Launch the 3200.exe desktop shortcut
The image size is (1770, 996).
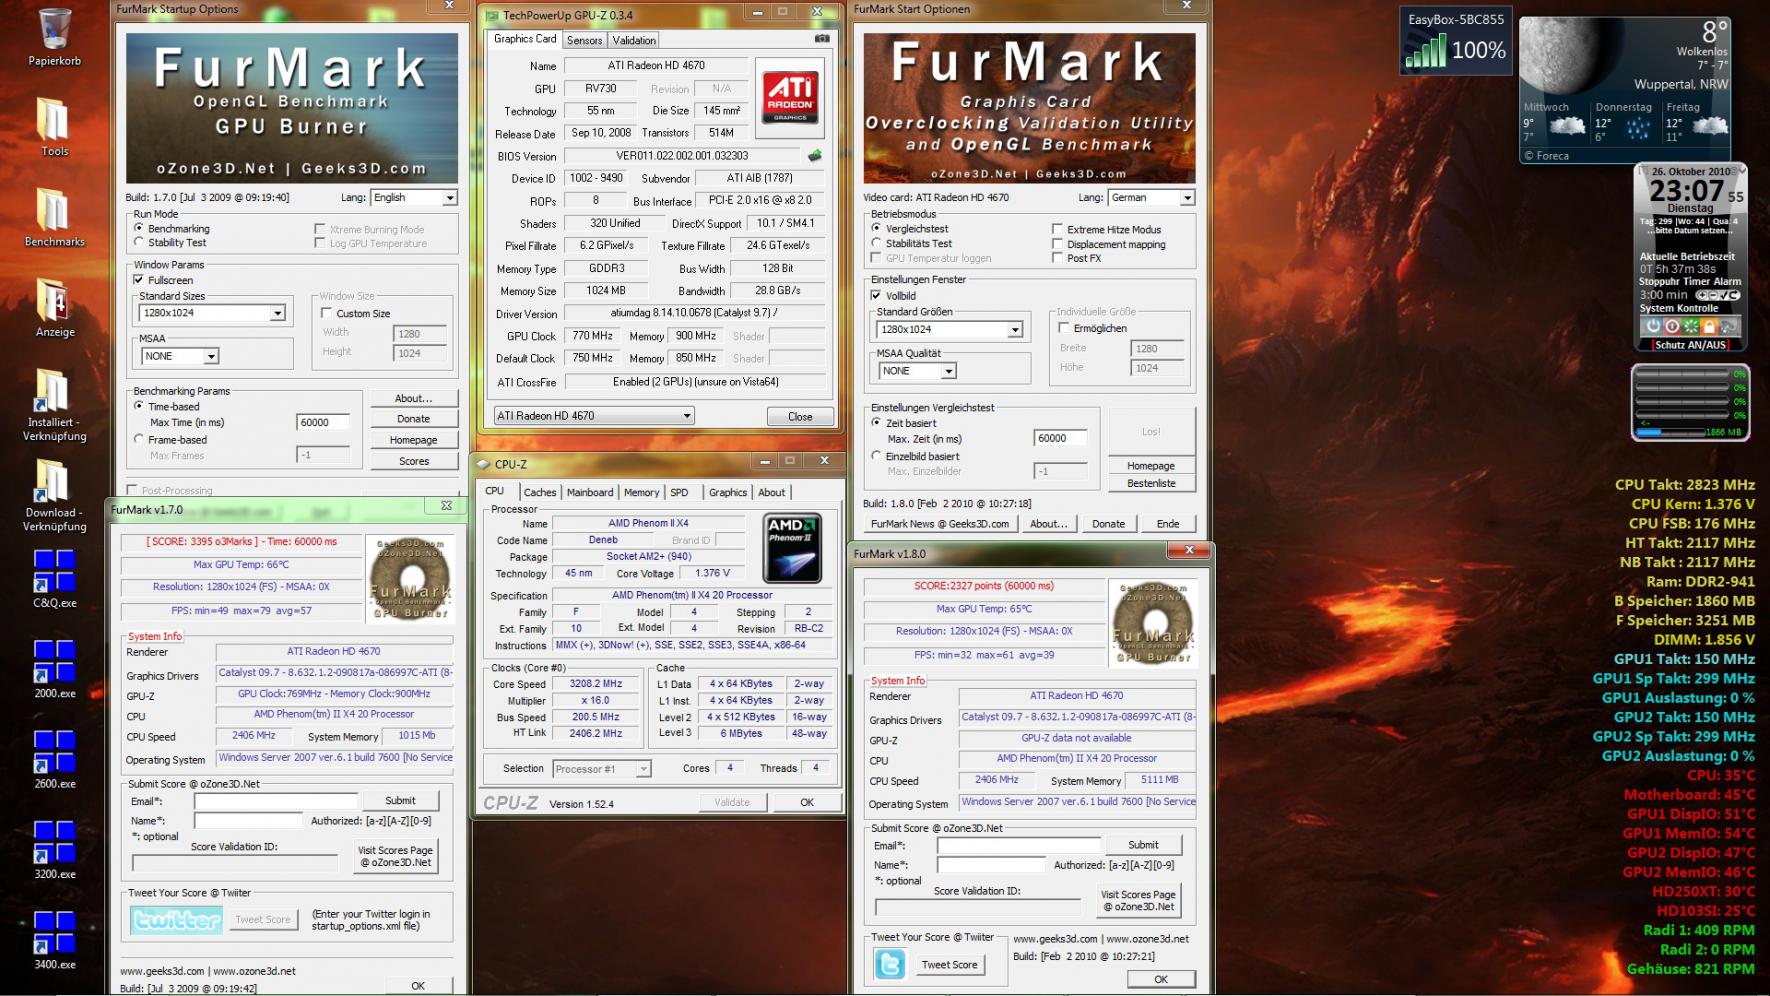54,850
